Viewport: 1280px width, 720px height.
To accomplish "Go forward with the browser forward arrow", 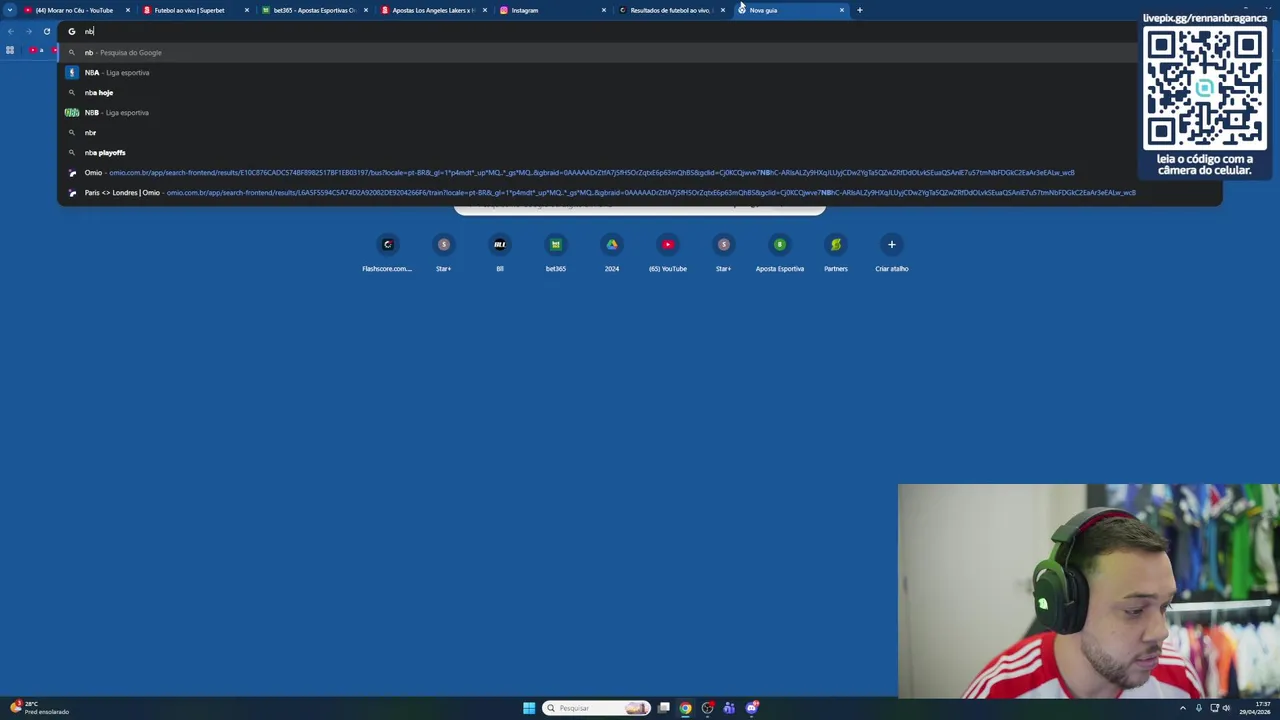I will 28,31.
